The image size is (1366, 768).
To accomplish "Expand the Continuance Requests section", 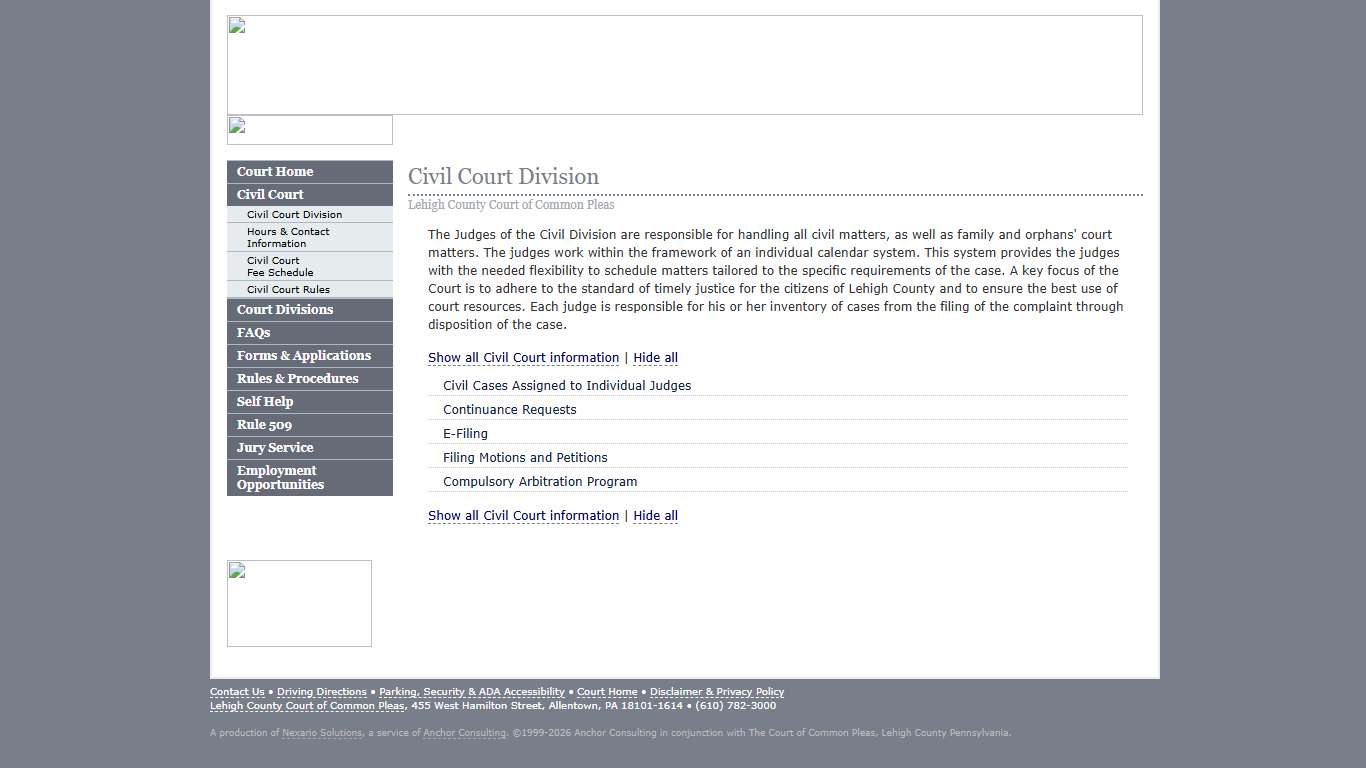I will 509,409.
